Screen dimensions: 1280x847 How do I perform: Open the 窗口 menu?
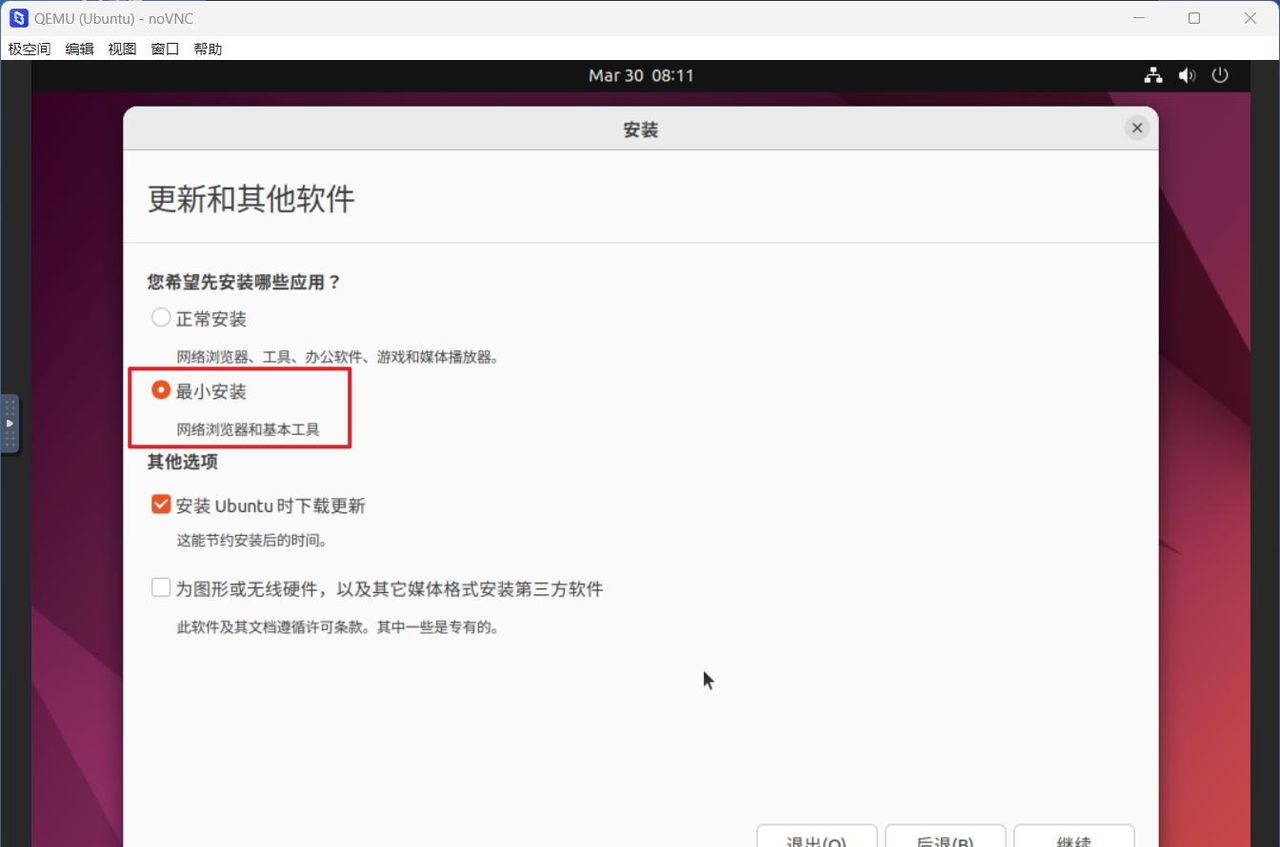165,49
